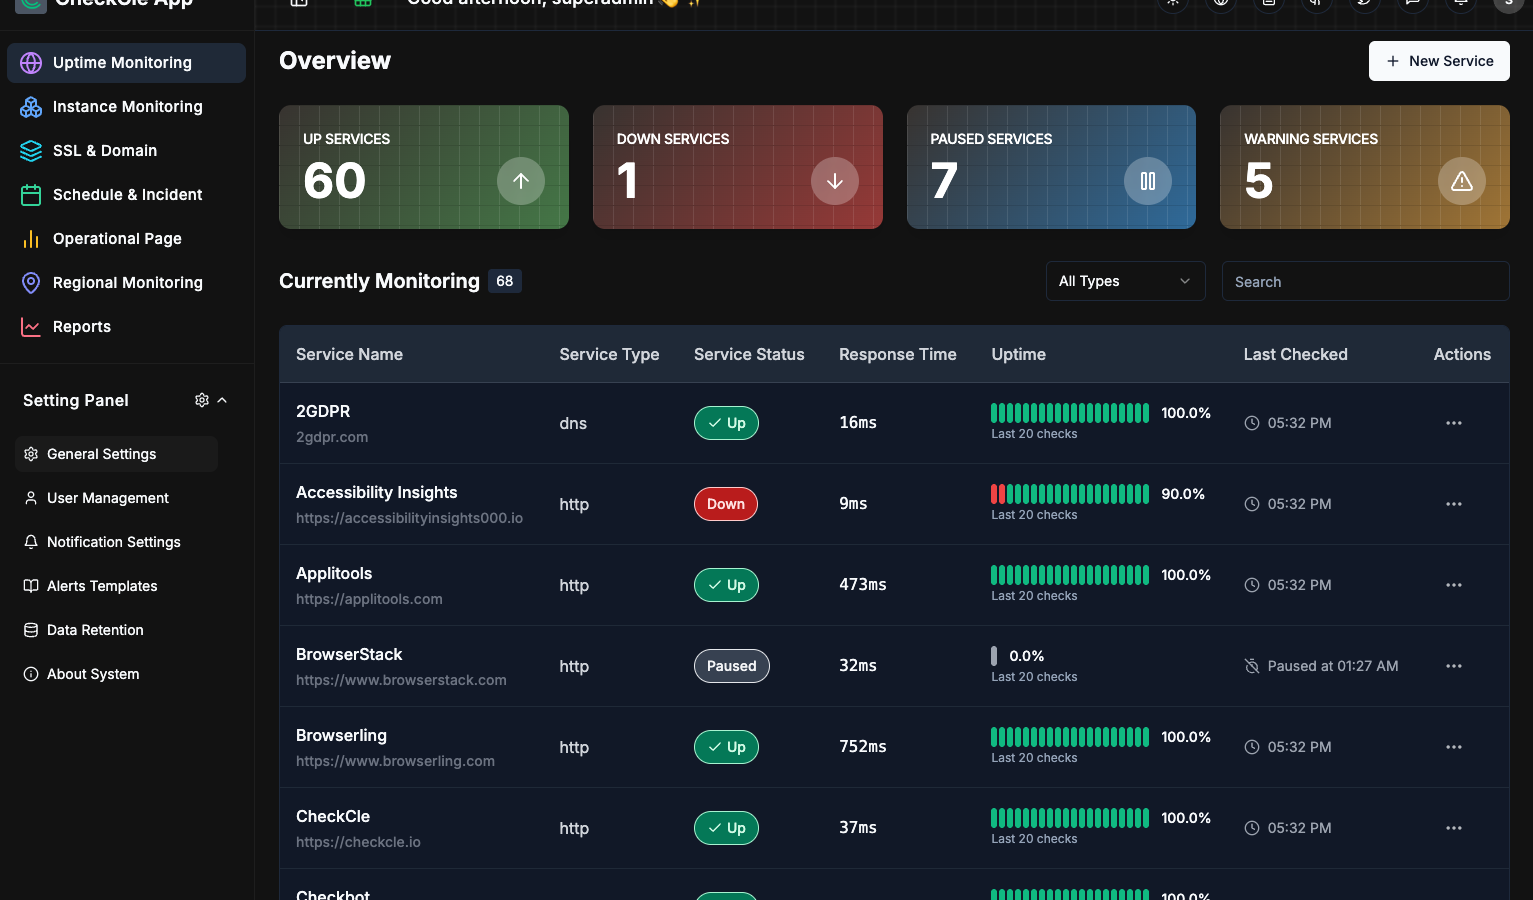The height and width of the screenshot is (900, 1533).
Task: Click the BrowserStack paused-at bell icon
Action: point(1251,666)
